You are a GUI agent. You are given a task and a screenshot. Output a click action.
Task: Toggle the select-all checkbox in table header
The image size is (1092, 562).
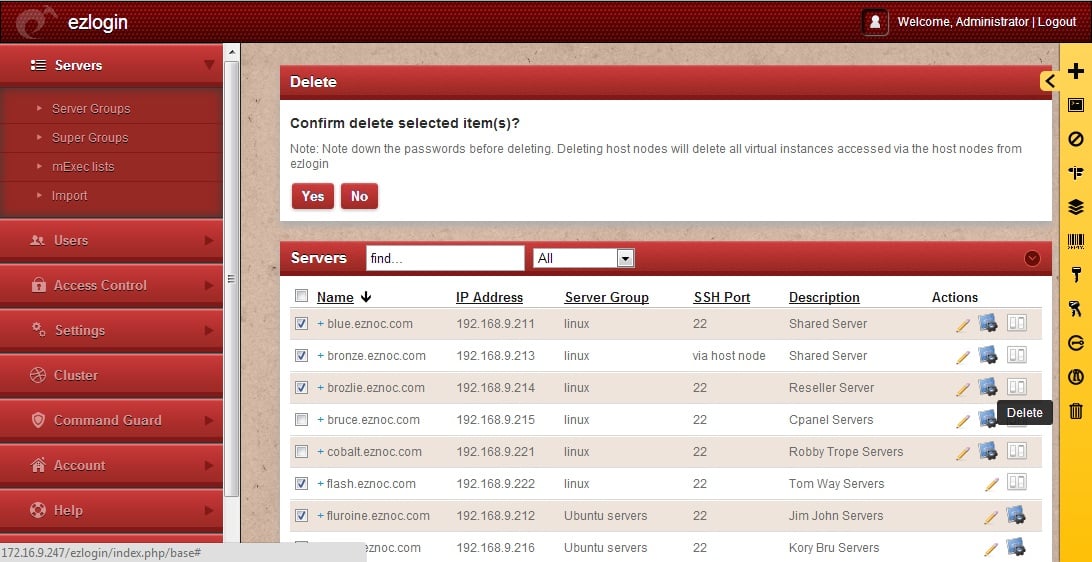301,296
